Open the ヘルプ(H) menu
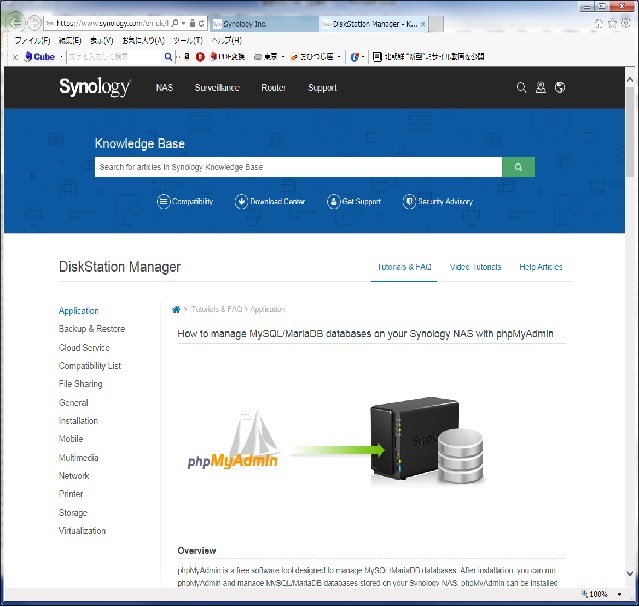The height and width of the screenshot is (607, 639). click(227, 40)
